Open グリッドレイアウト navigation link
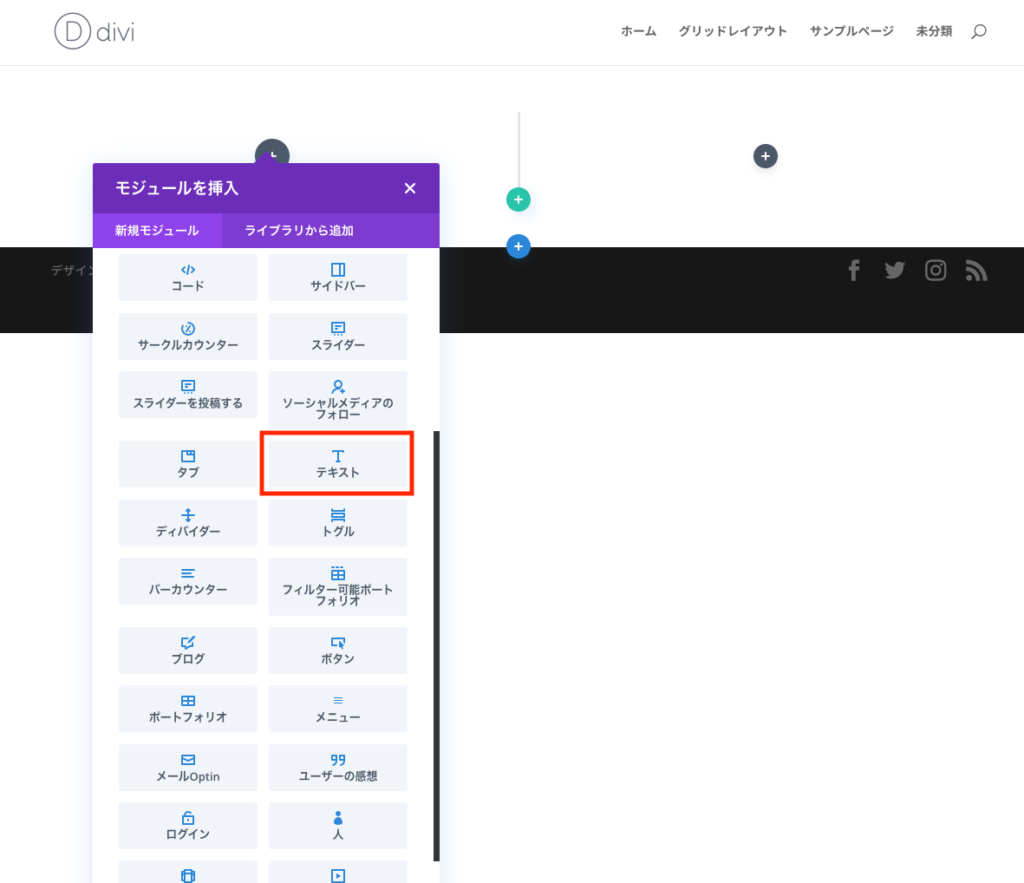This screenshot has width=1024, height=883. point(732,31)
